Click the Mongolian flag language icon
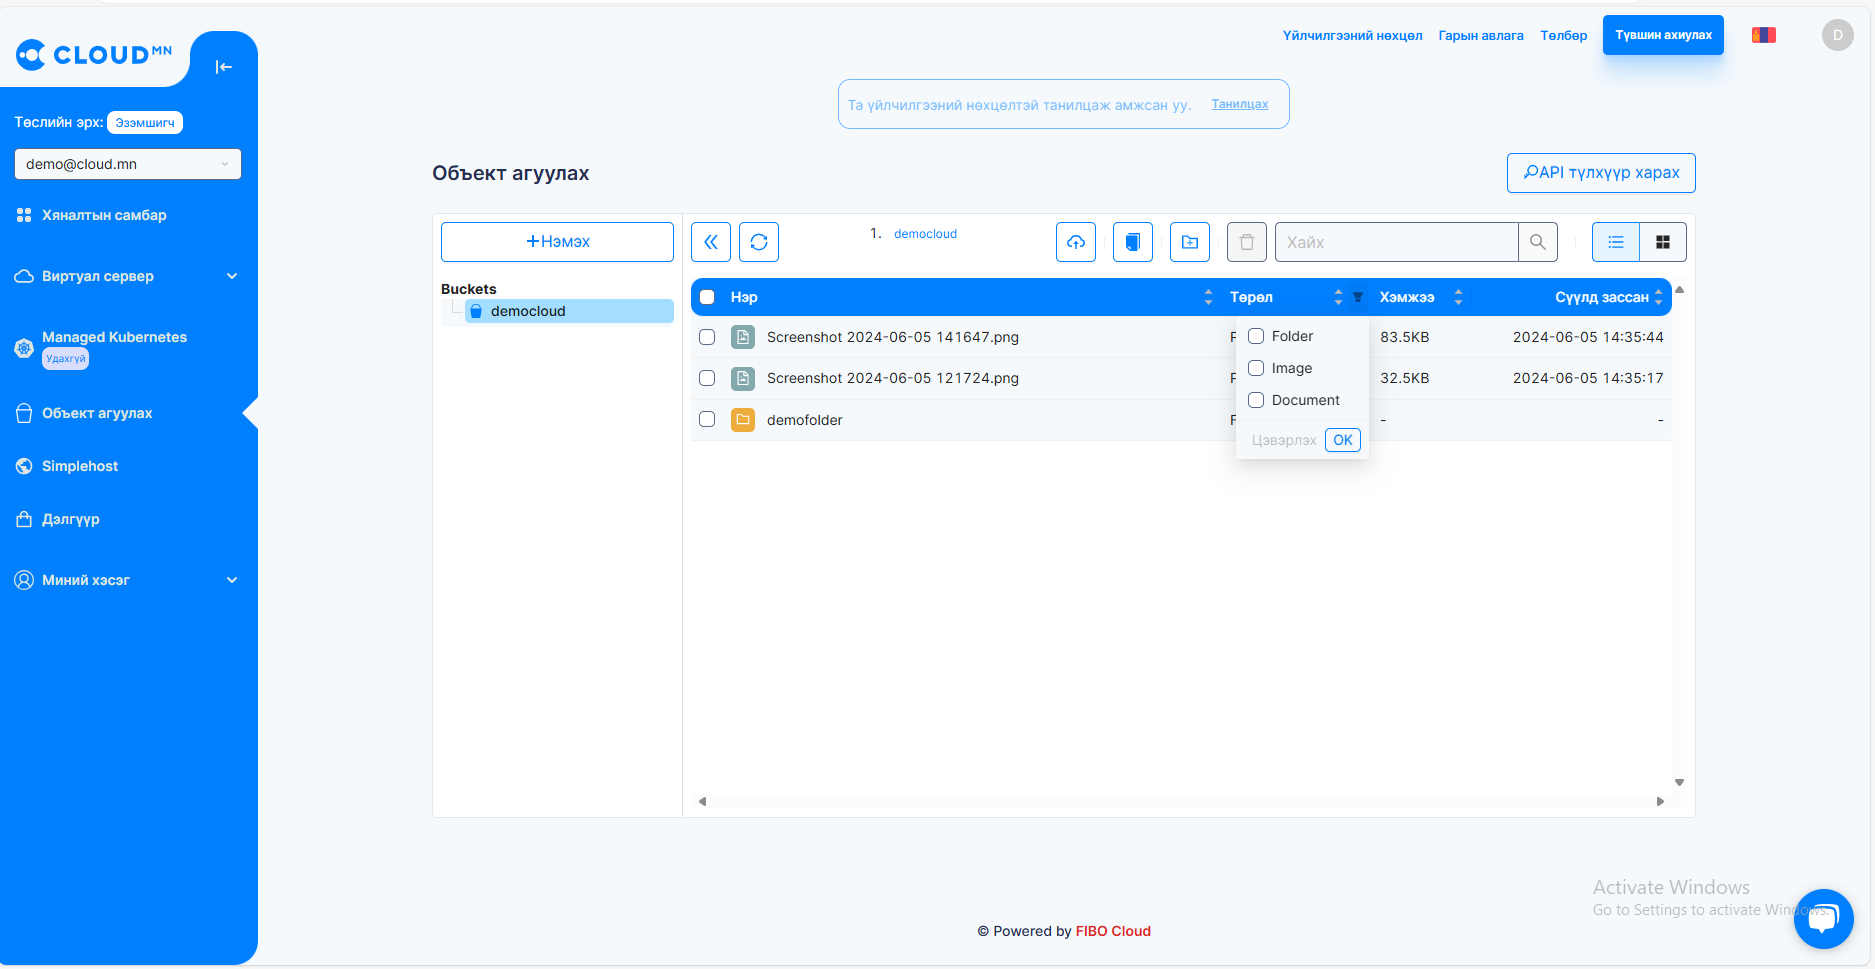 (x=1764, y=35)
